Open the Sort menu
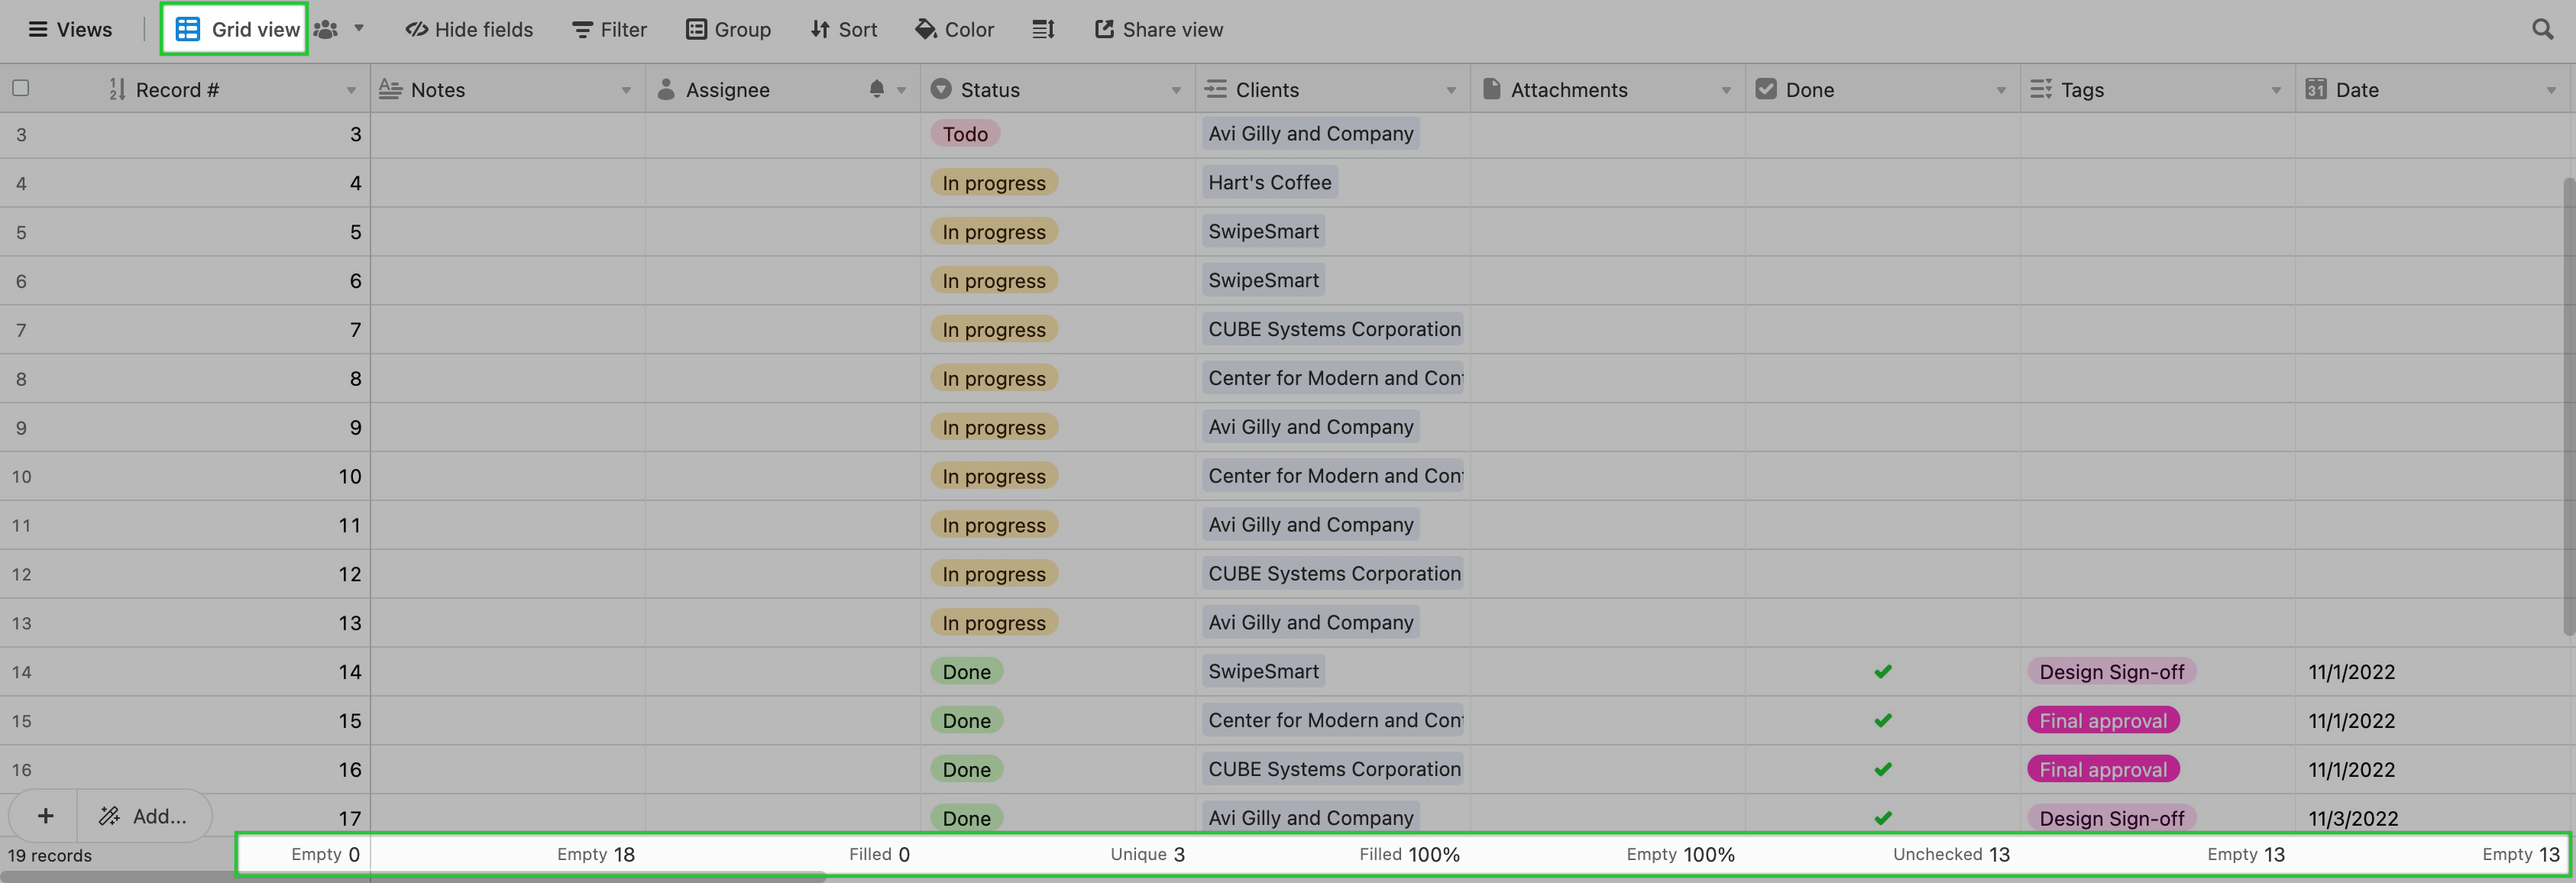This screenshot has width=2576, height=883. click(x=843, y=29)
